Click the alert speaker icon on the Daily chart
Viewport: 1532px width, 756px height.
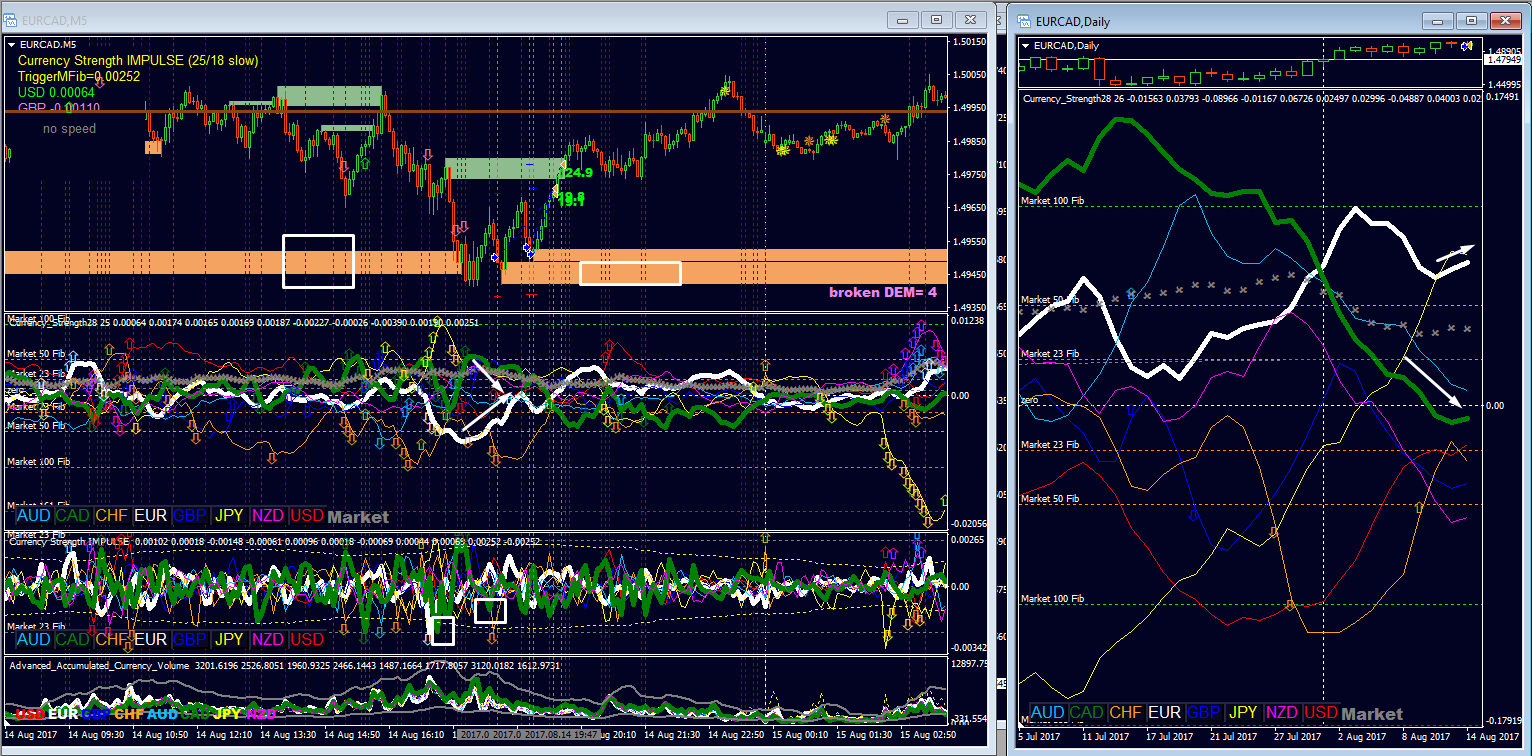(x=1466, y=46)
